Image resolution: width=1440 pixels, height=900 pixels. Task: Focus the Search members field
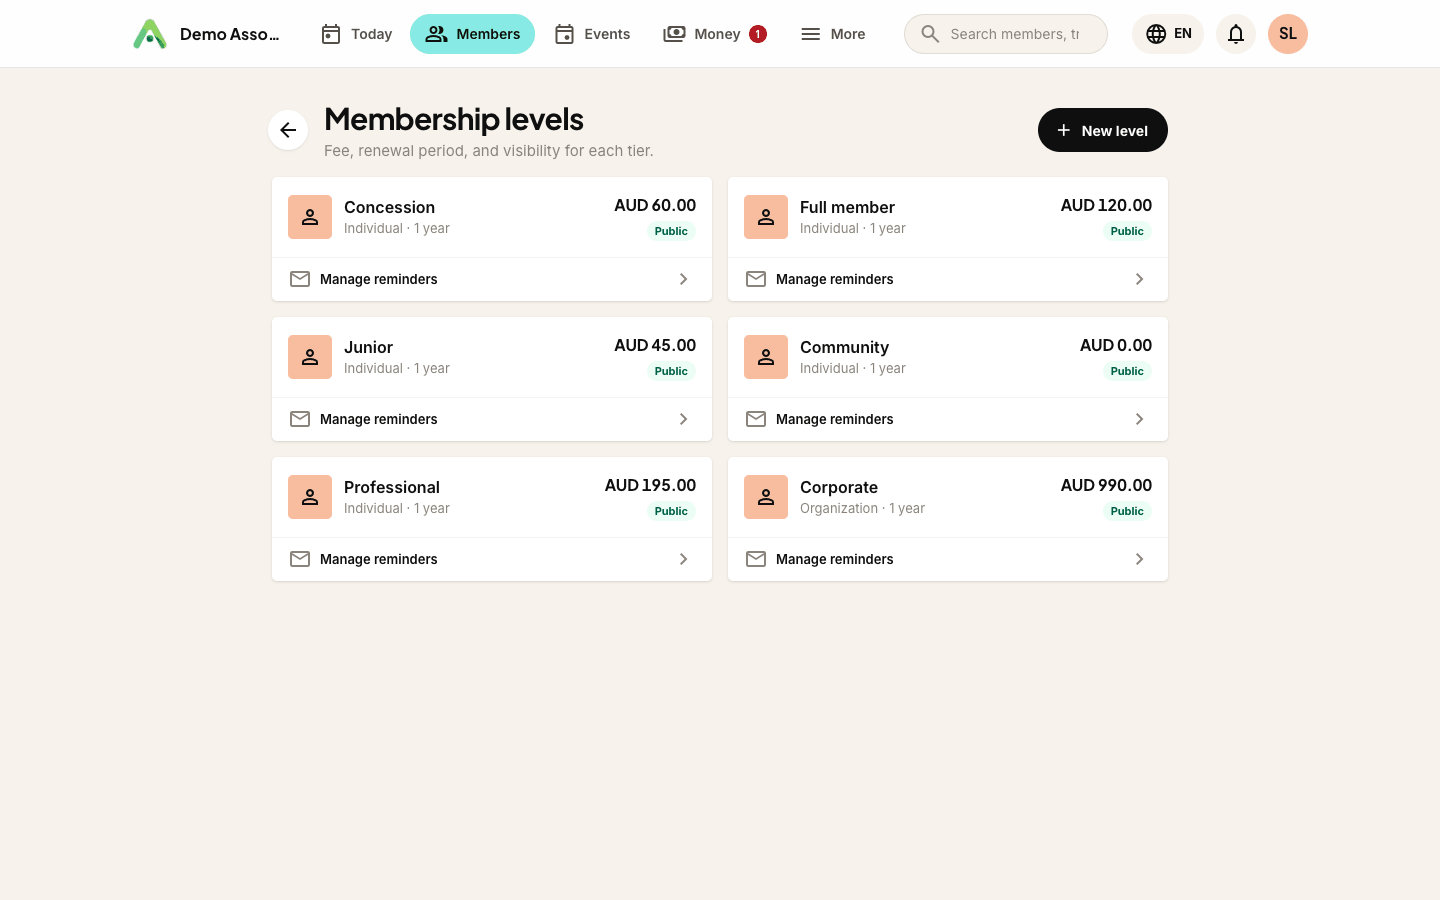click(1006, 34)
